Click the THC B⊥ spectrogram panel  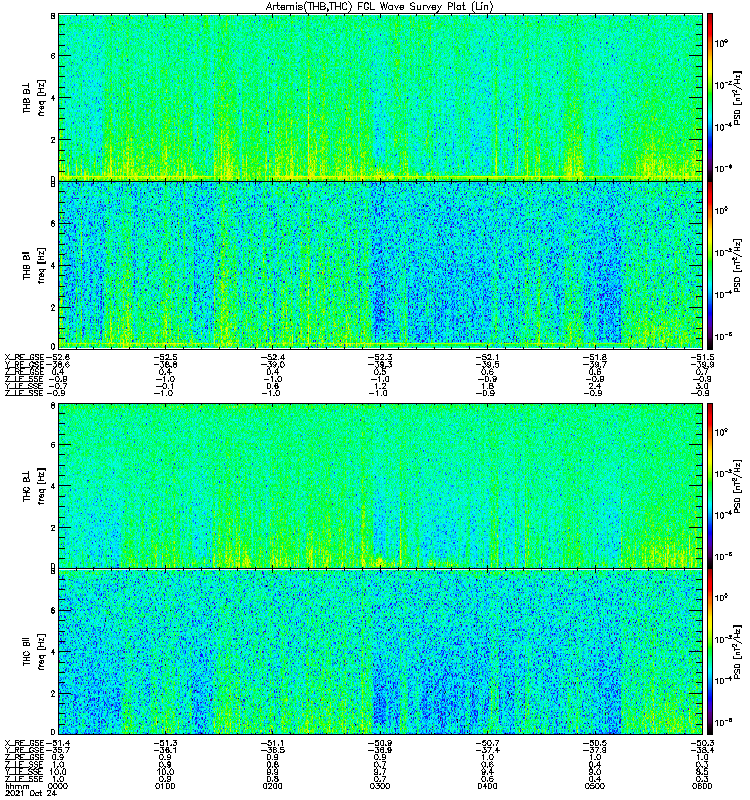coord(380,486)
